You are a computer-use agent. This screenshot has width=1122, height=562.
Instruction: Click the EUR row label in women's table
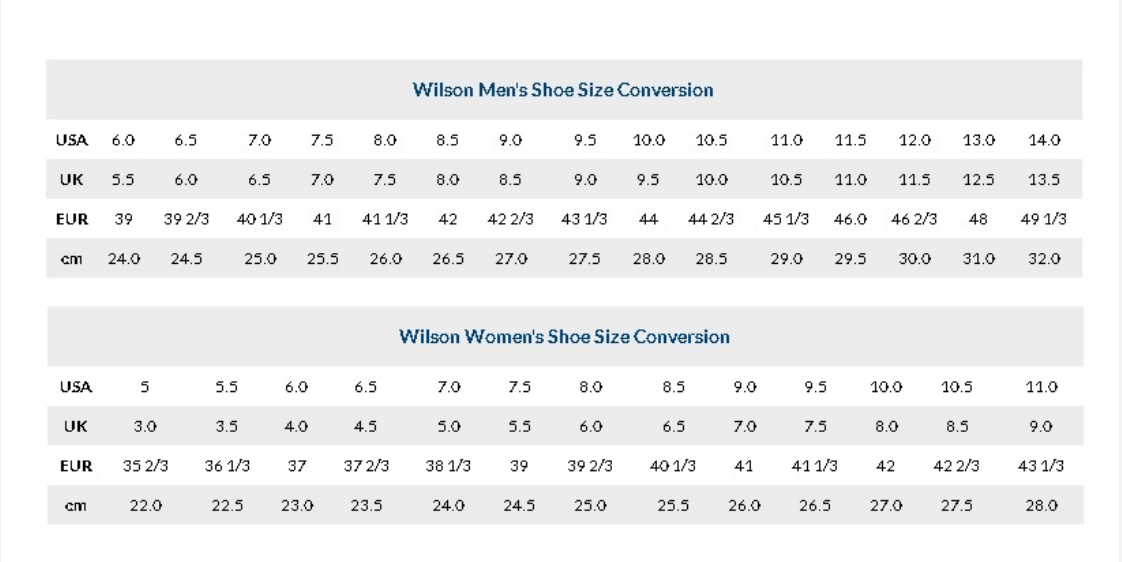click(x=76, y=466)
